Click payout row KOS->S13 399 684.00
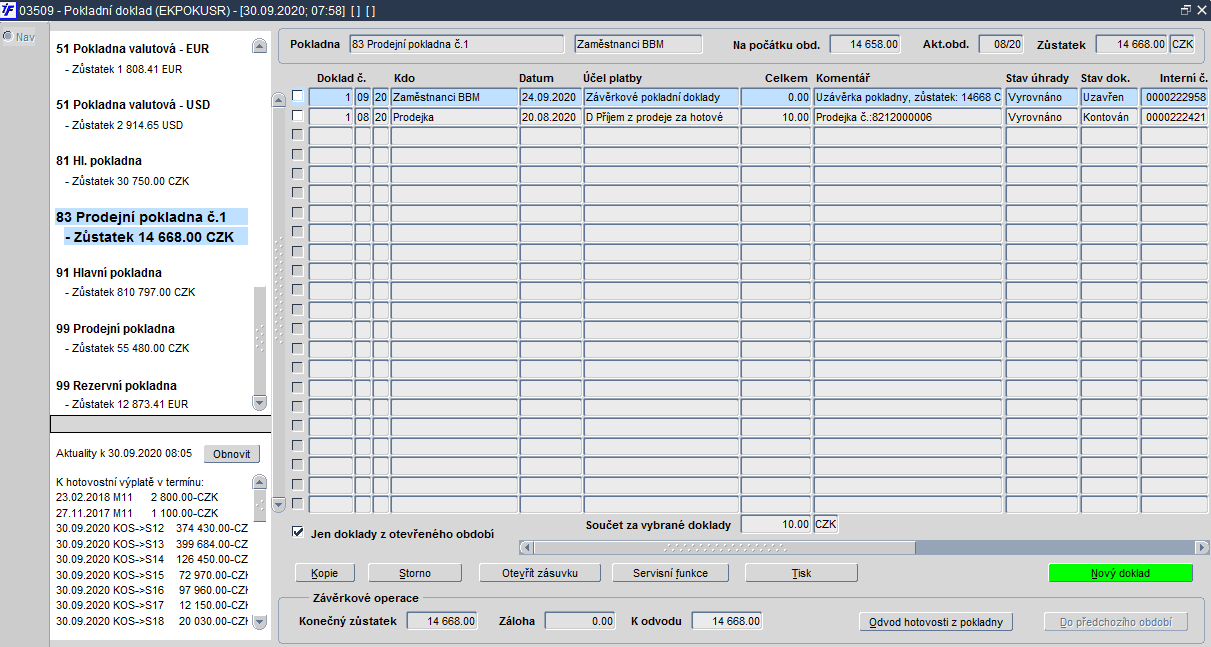1211x647 pixels. pyautogui.click(x=152, y=543)
